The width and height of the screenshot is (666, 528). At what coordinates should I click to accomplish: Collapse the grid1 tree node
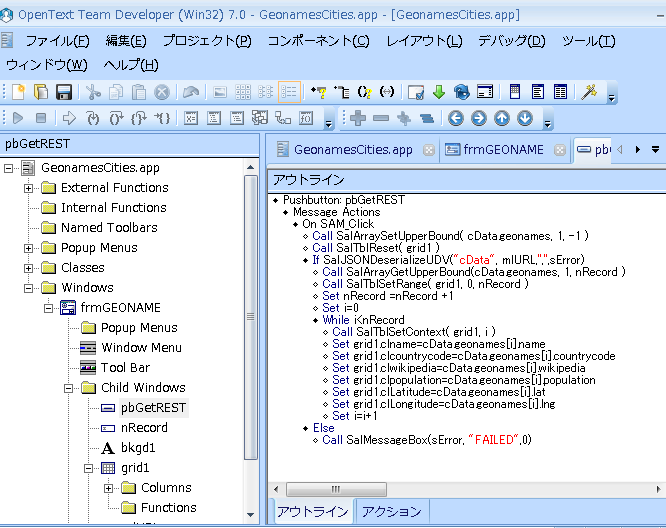click(88, 468)
